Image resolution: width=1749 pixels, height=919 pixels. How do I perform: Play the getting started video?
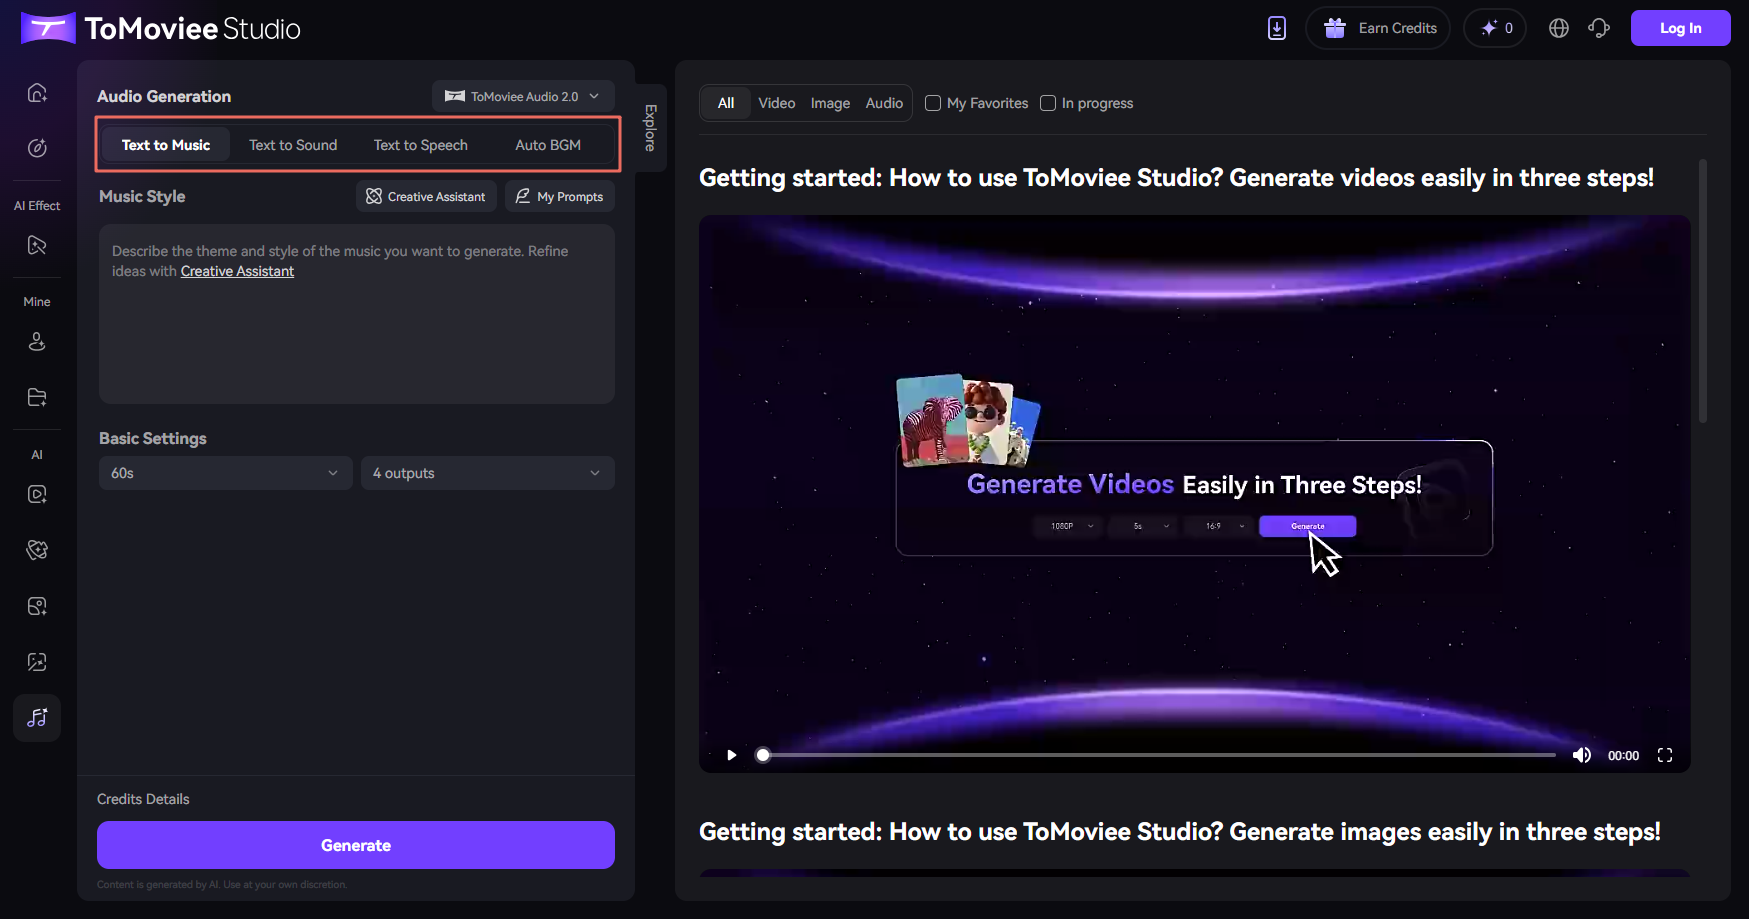(731, 755)
